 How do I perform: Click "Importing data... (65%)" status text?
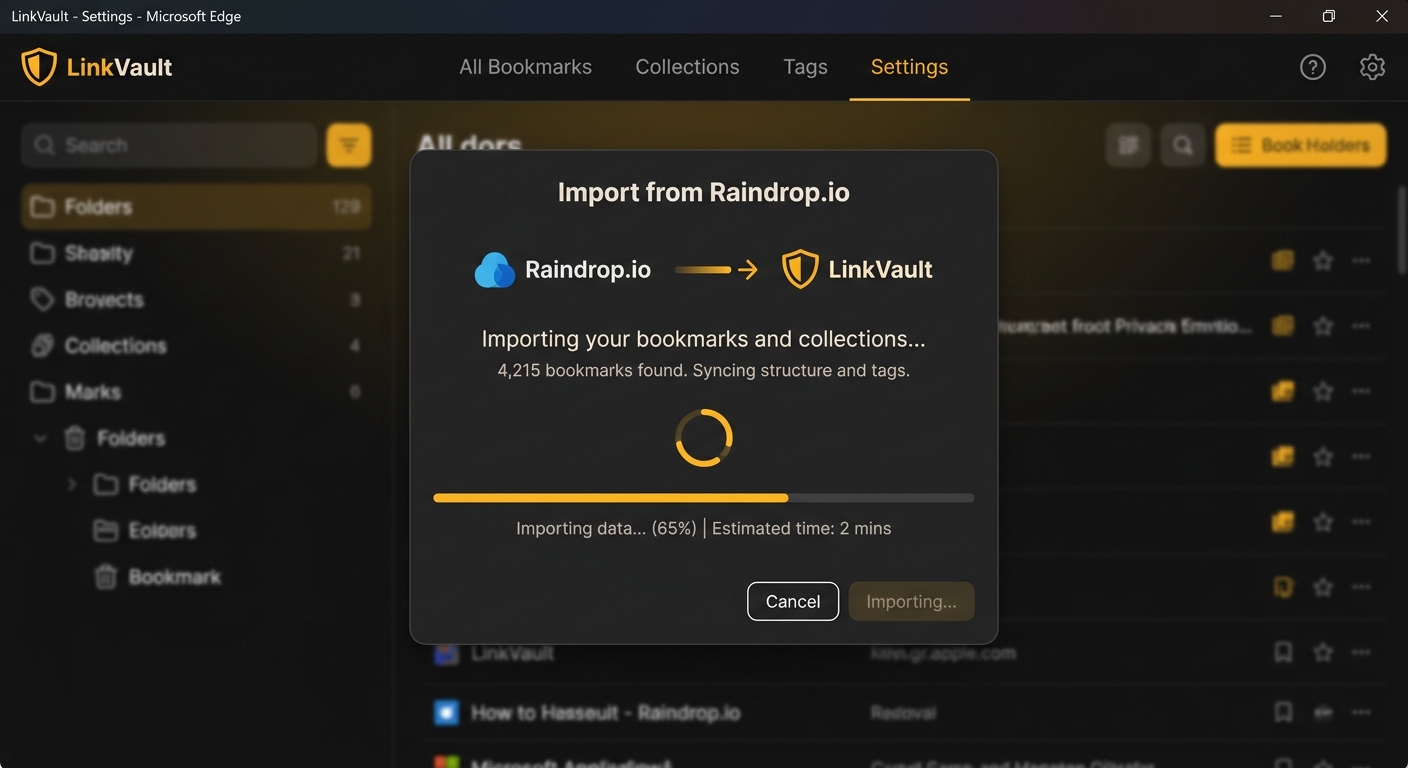coord(606,528)
